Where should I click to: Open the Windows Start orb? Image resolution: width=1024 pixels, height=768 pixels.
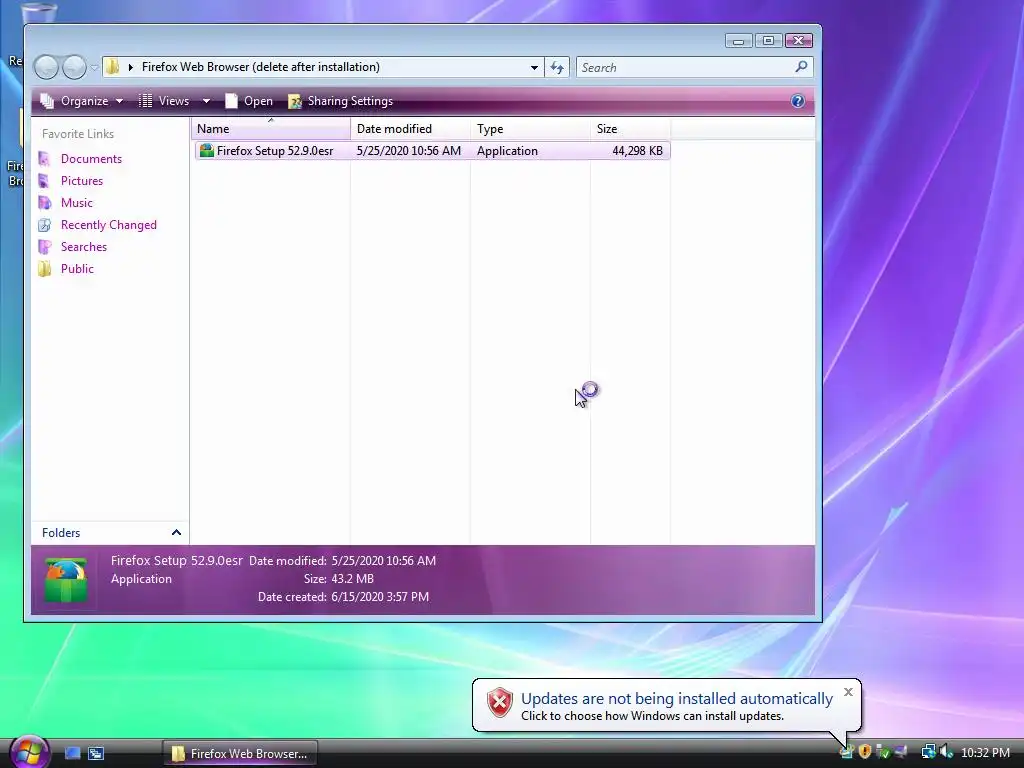pyautogui.click(x=29, y=752)
